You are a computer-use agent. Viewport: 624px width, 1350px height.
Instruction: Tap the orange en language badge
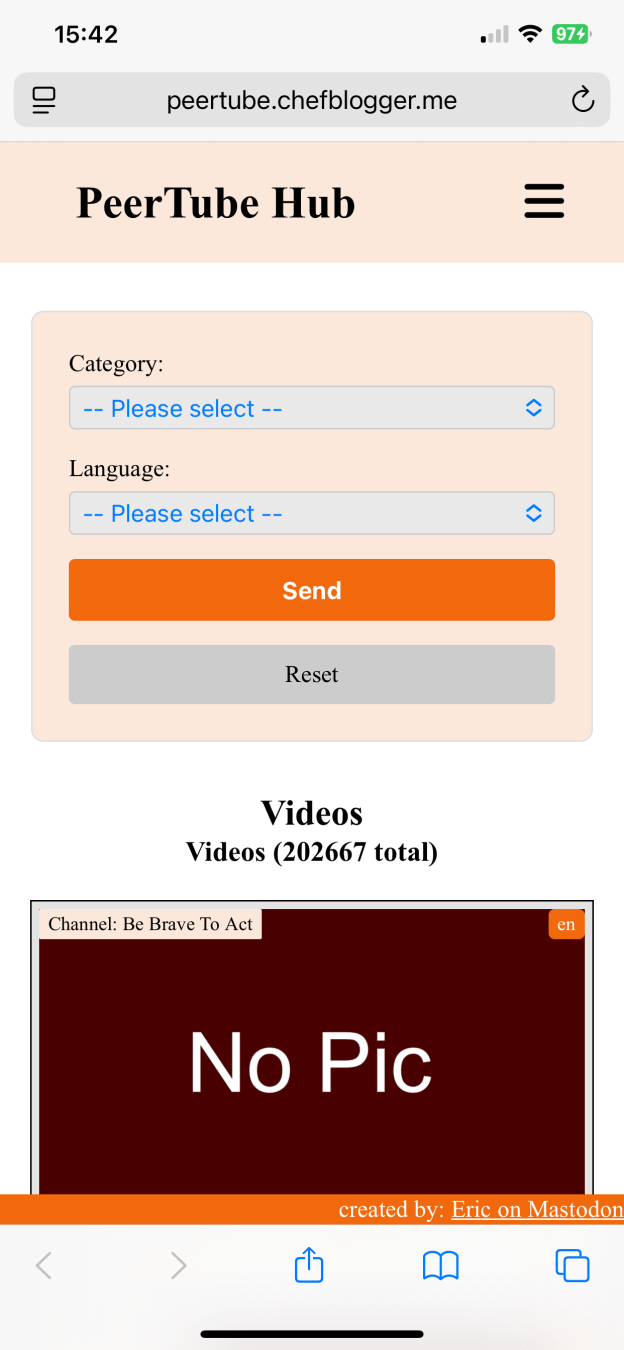566,924
